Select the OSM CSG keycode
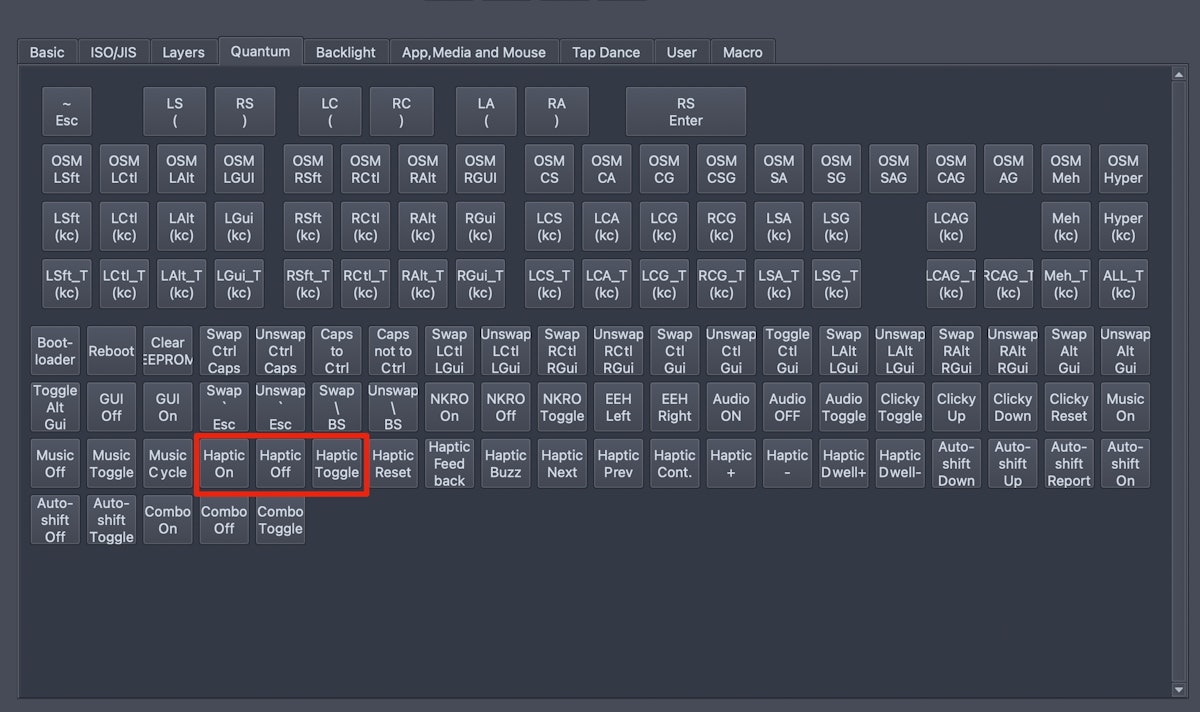This screenshot has height=712, width=1200. 721,169
